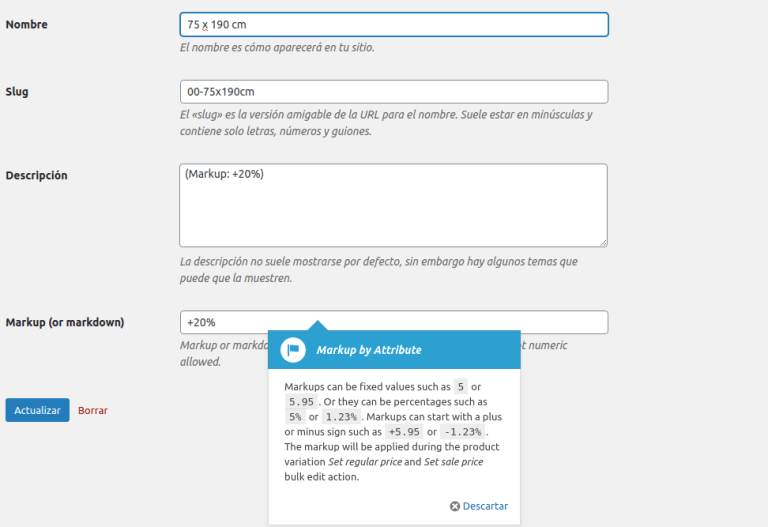Click the Descartar link text
This screenshot has height=527, width=768.
pos(485,506)
